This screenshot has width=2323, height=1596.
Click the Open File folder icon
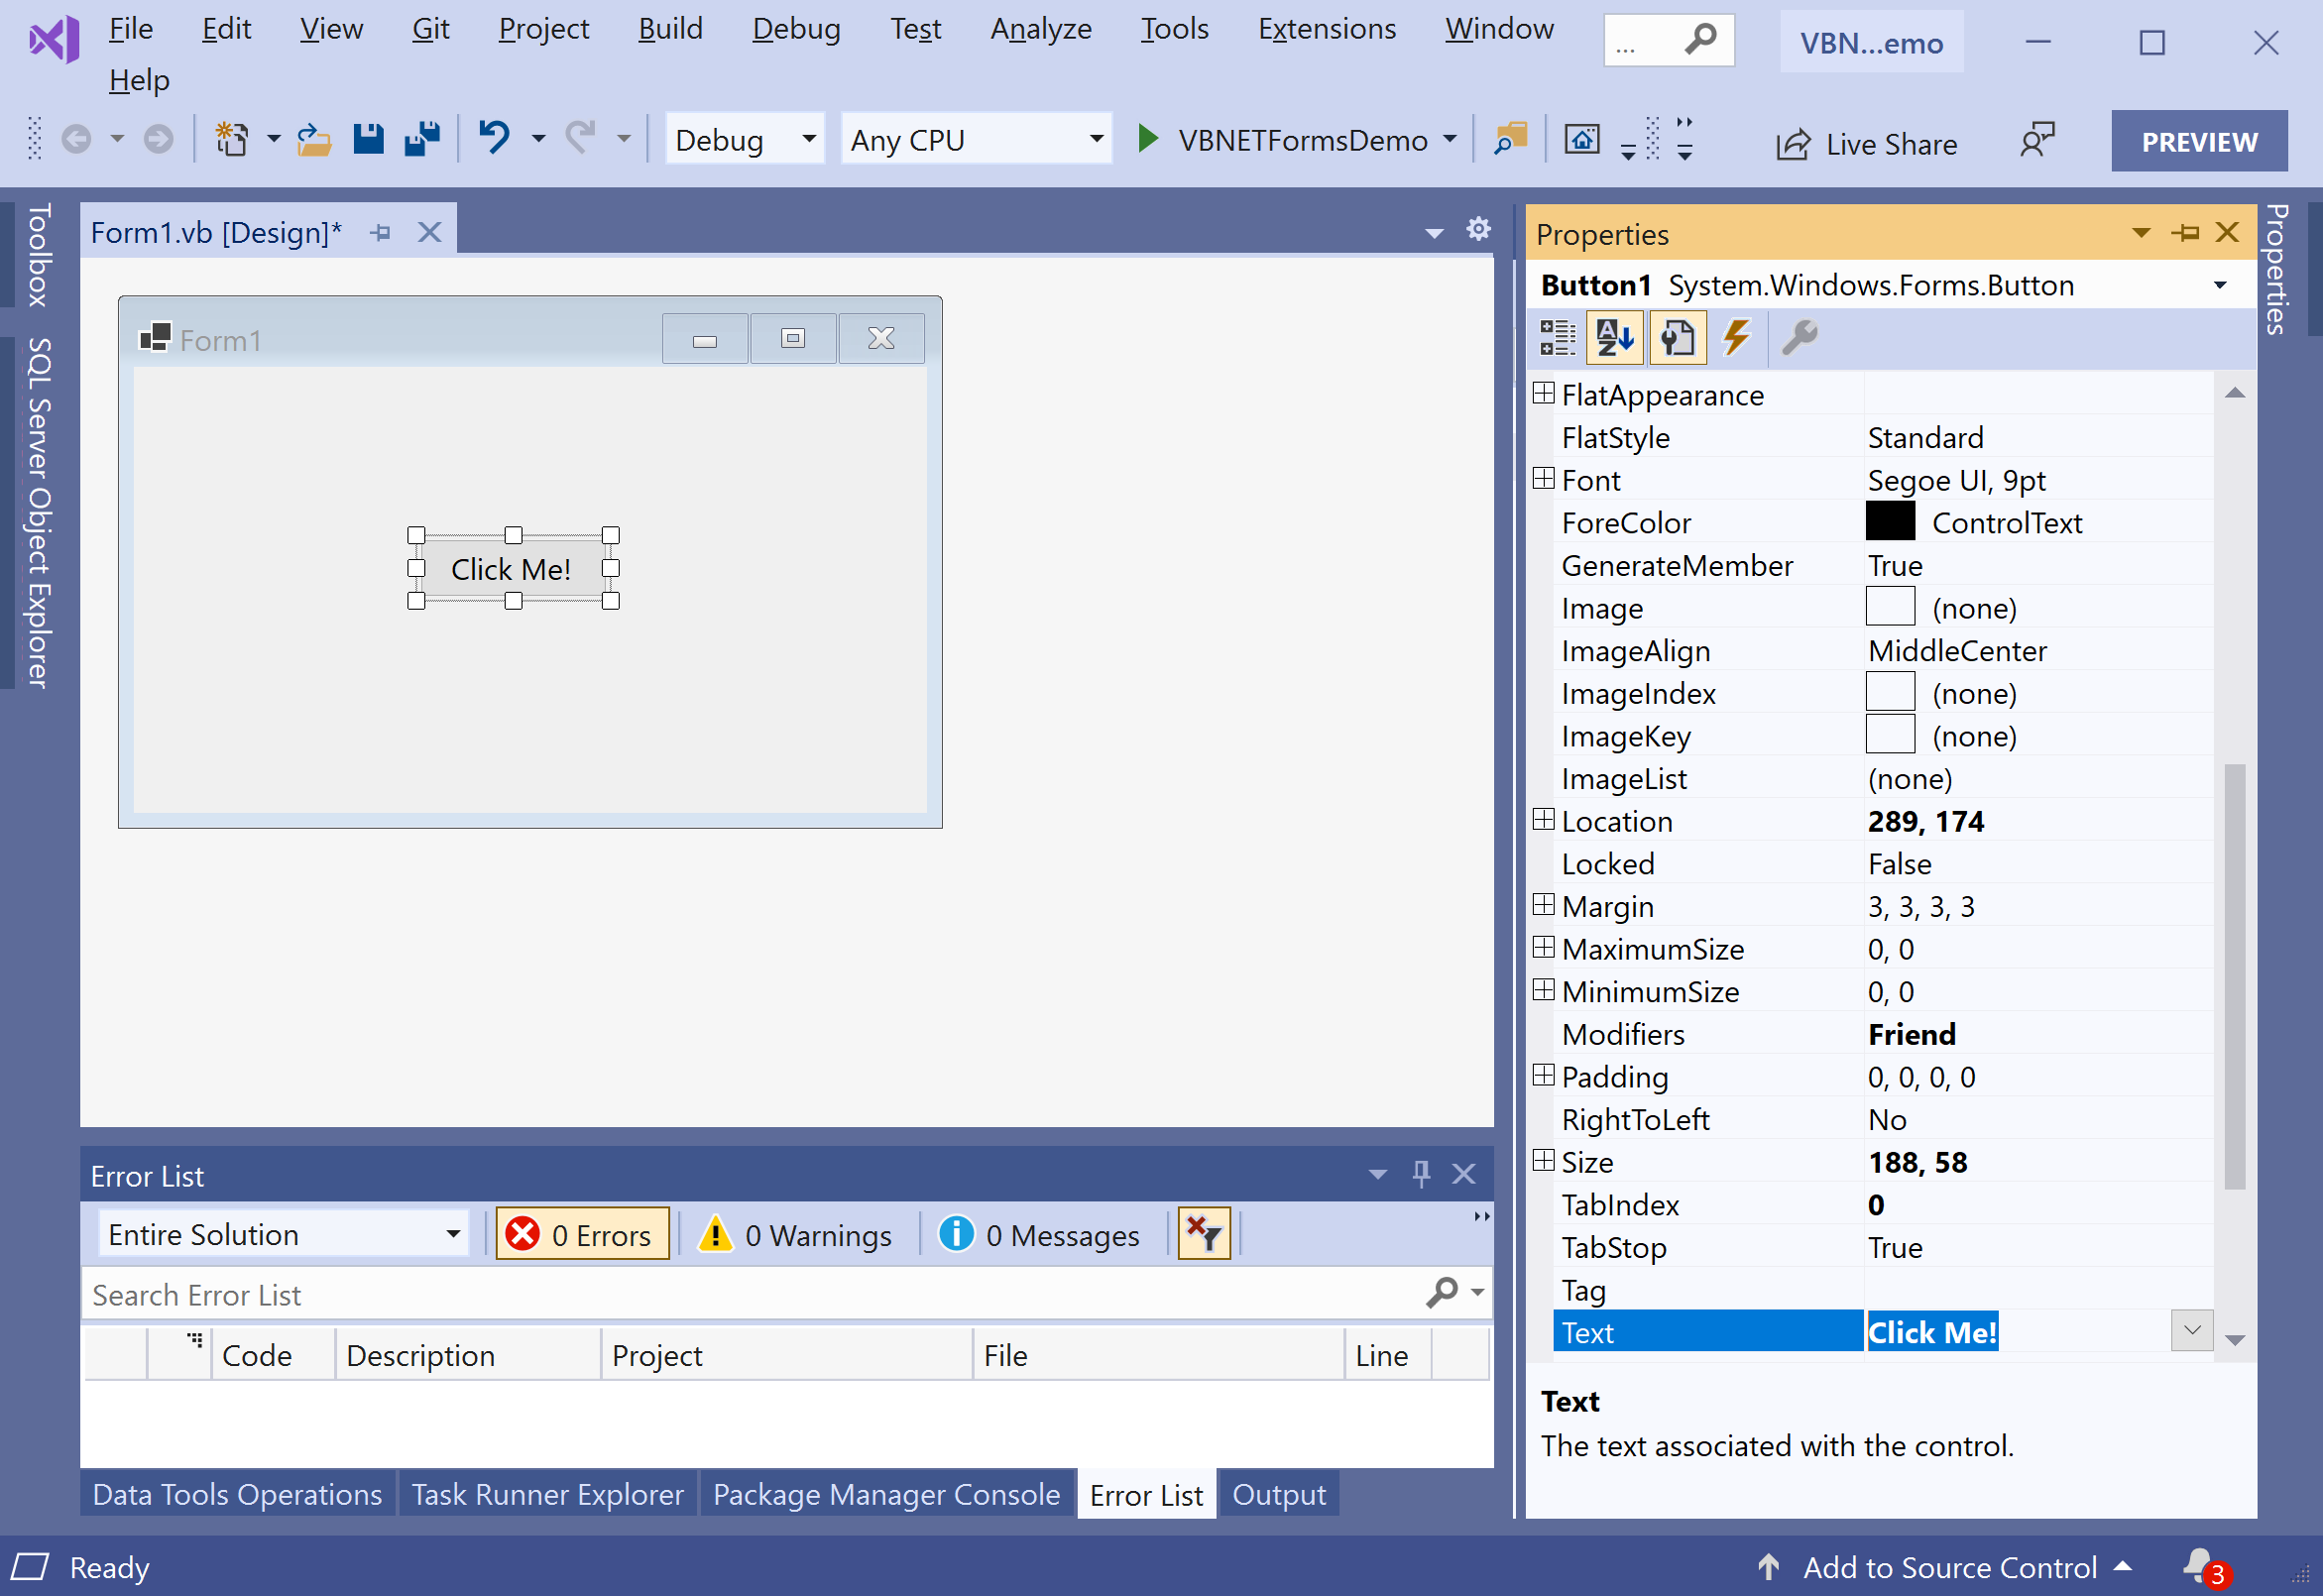pyautogui.click(x=314, y=139)
